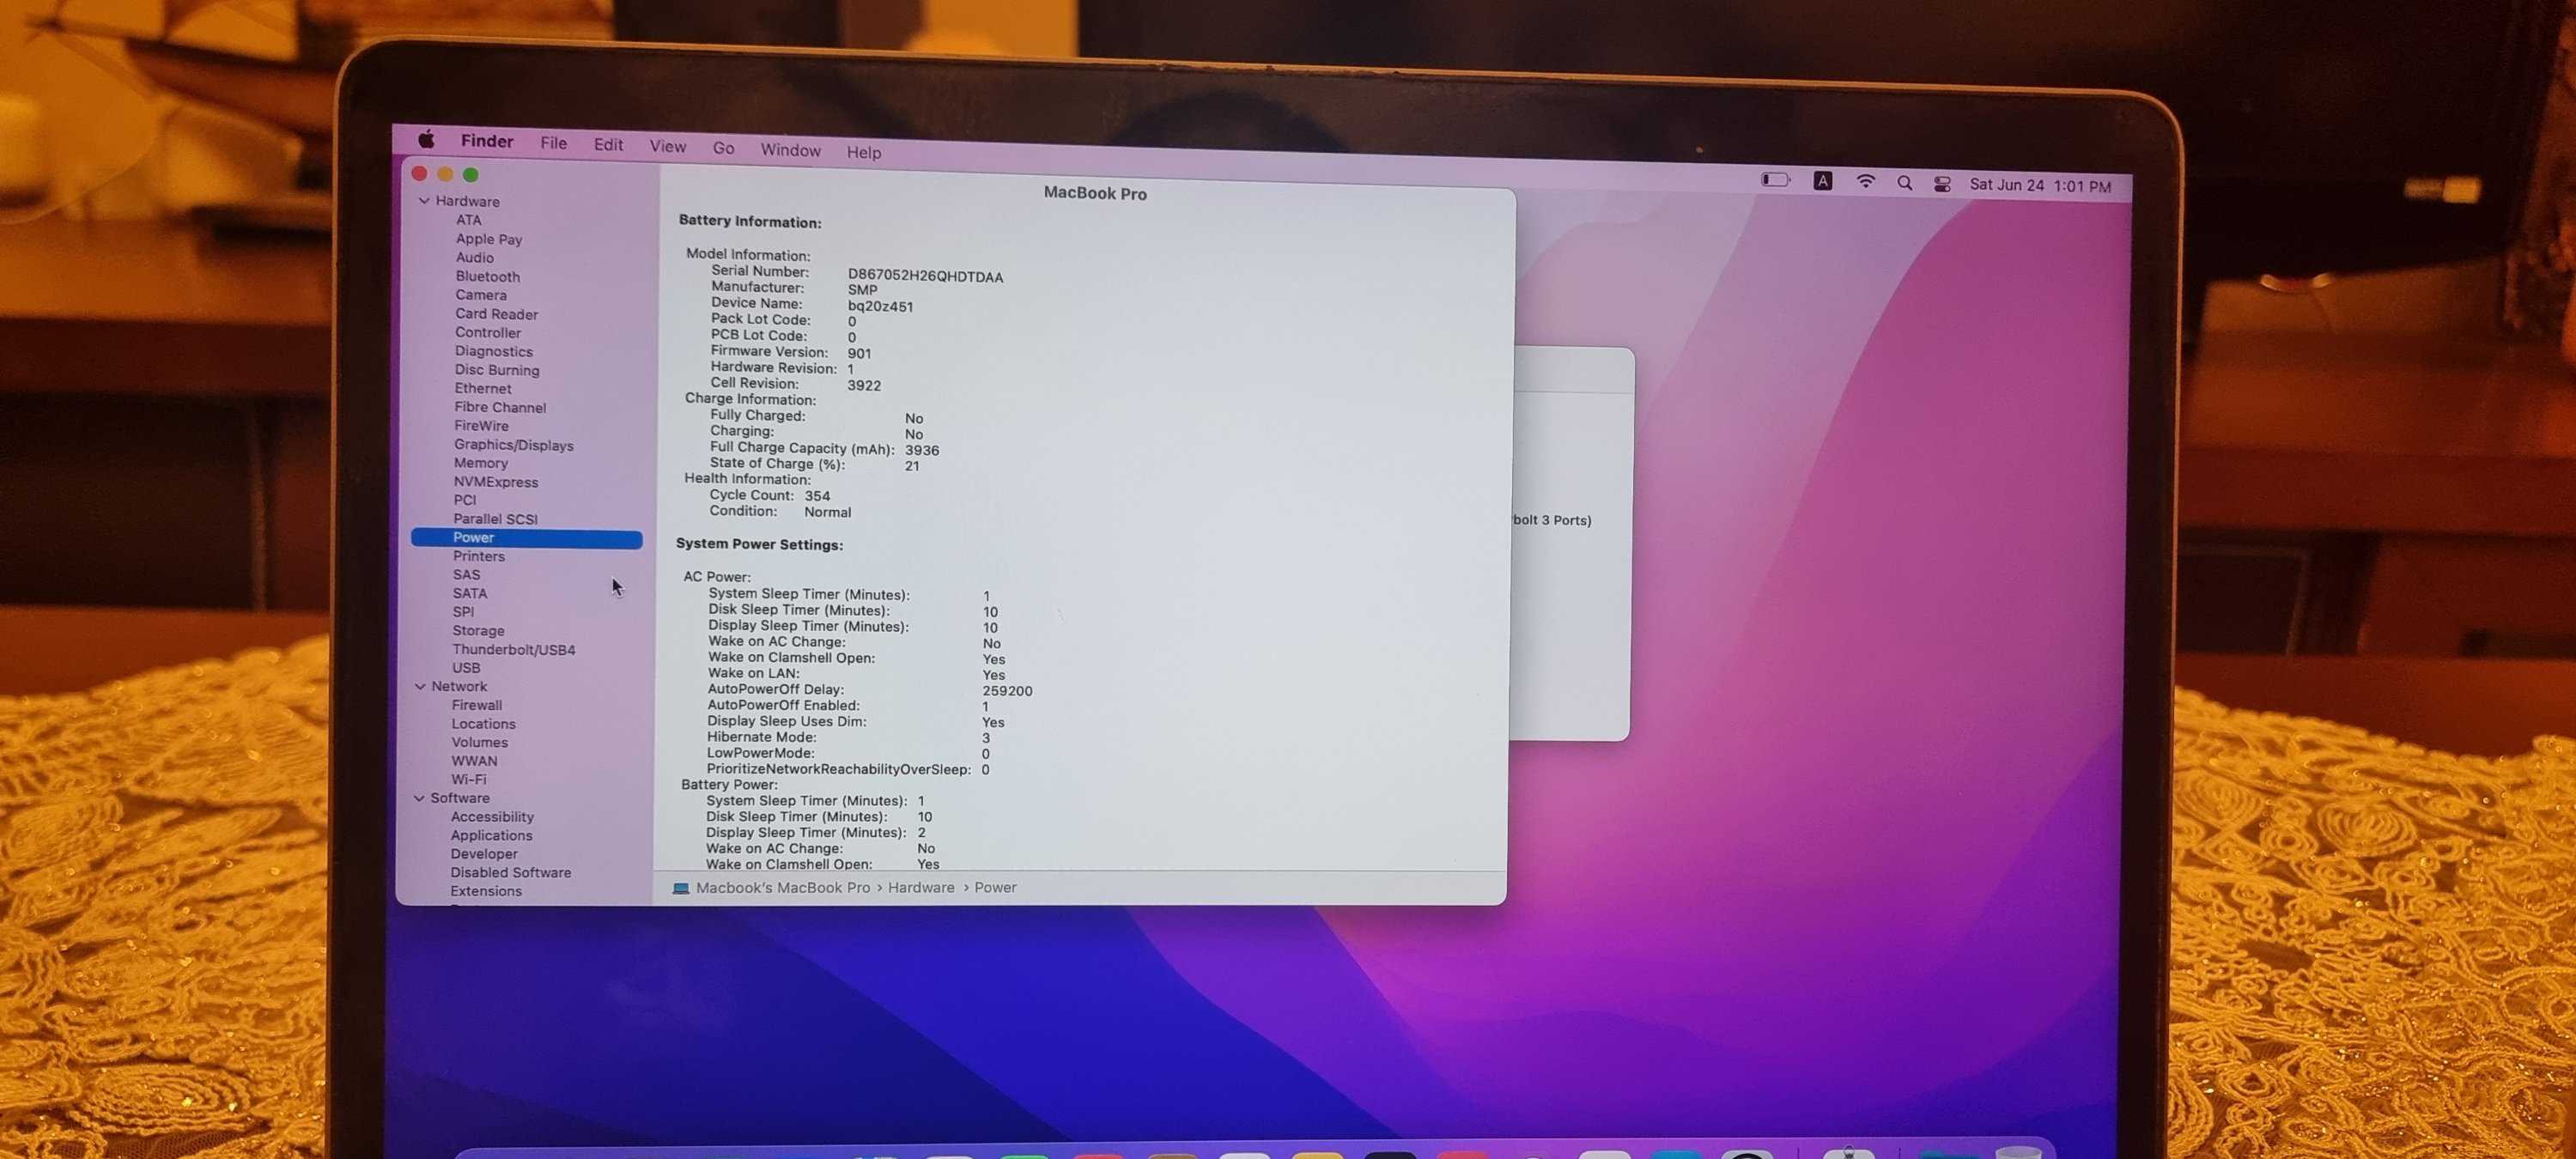The width and height of the screenshot is (2576, 1159).
Task: Click the Apple logo menu
Action: 426,139
